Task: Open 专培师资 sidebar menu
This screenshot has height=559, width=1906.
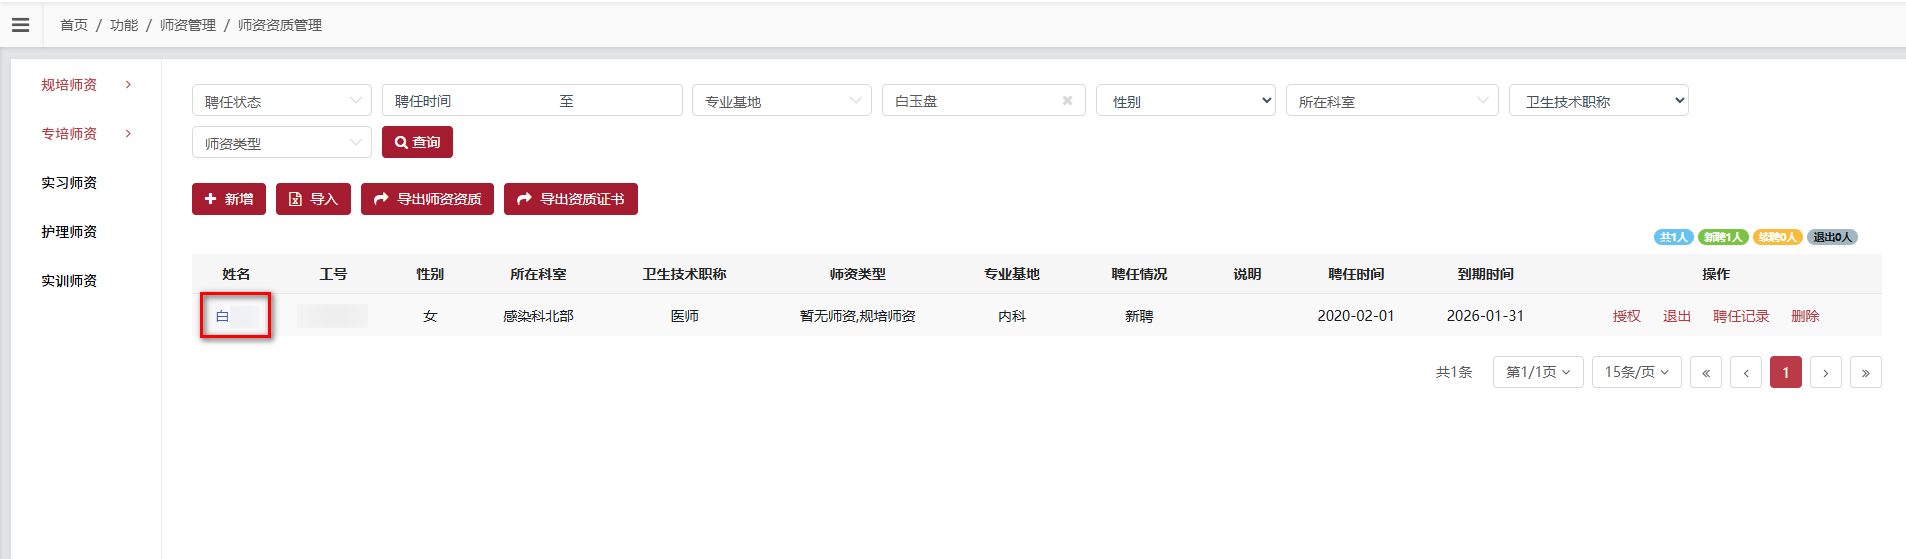Action: click(x=69, y=134)
